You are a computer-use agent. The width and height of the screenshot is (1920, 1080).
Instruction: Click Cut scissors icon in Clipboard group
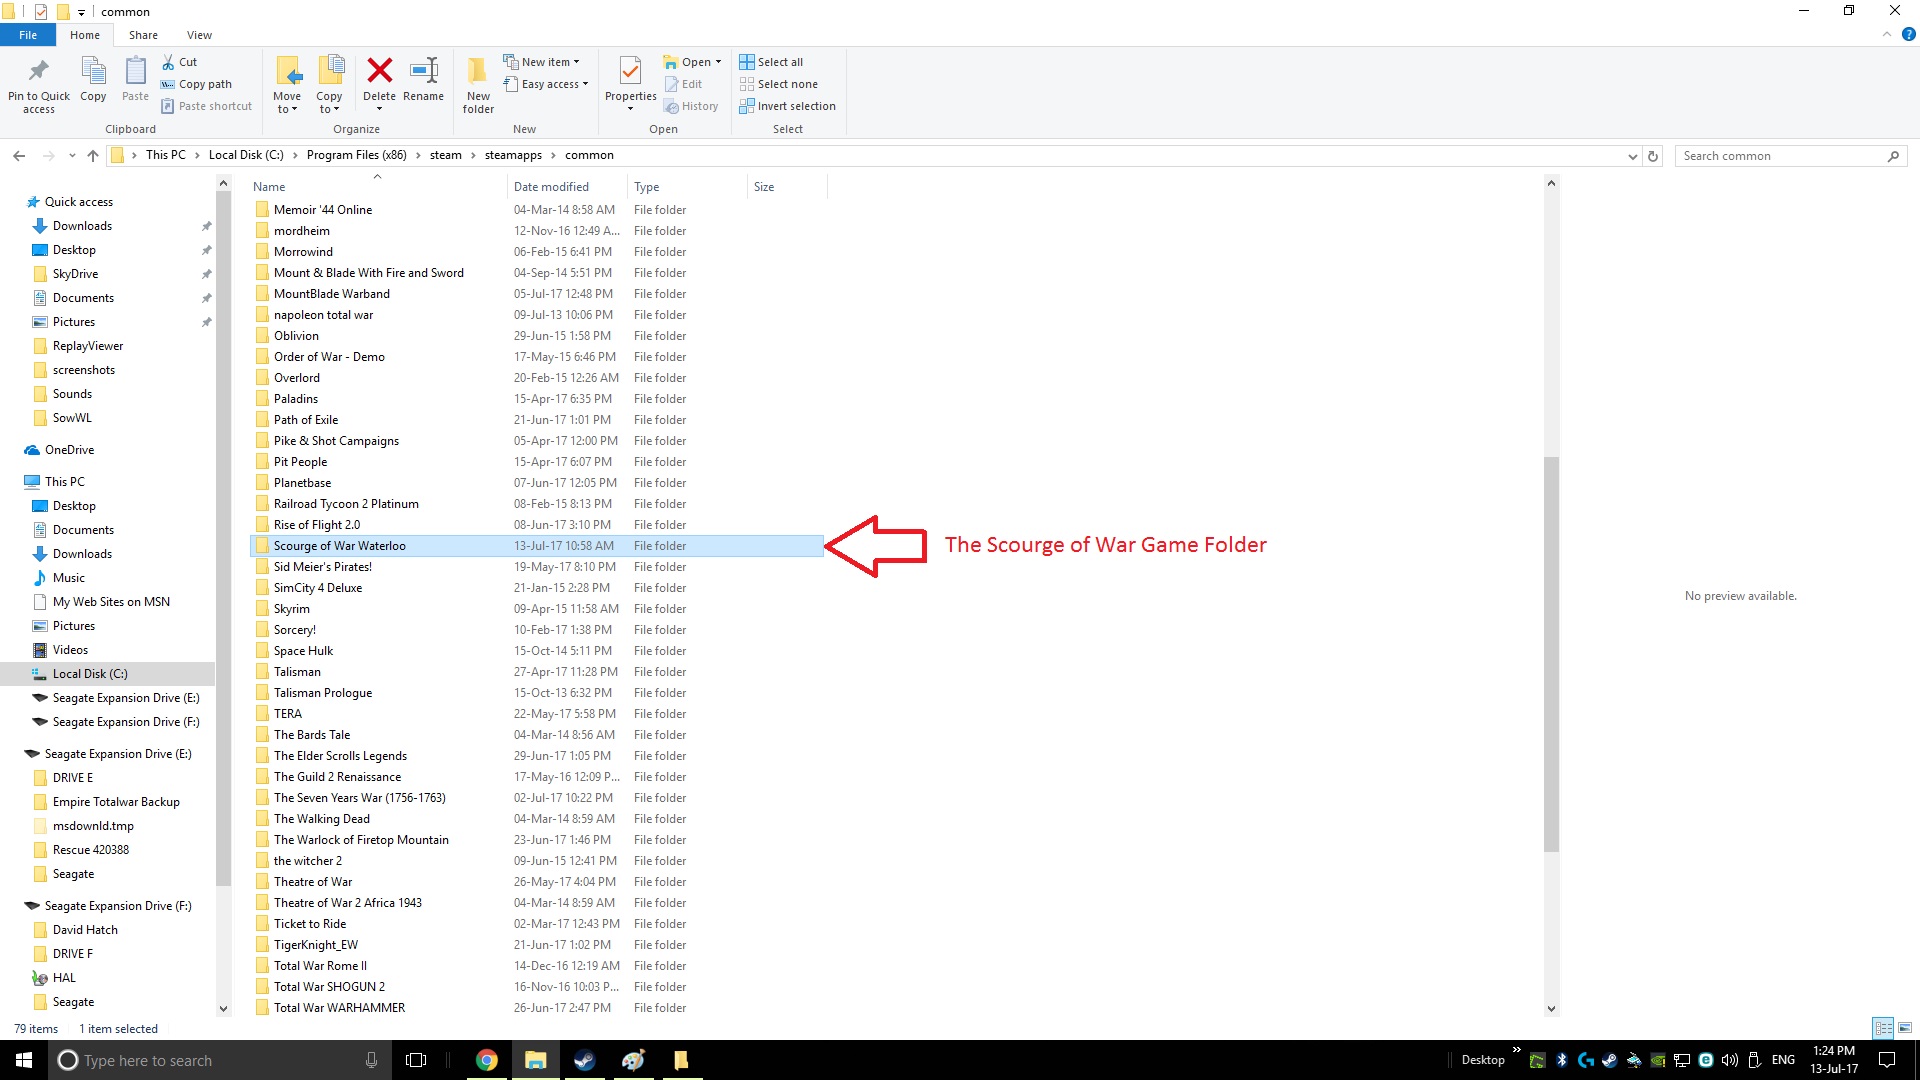click(x=169, y=62)
